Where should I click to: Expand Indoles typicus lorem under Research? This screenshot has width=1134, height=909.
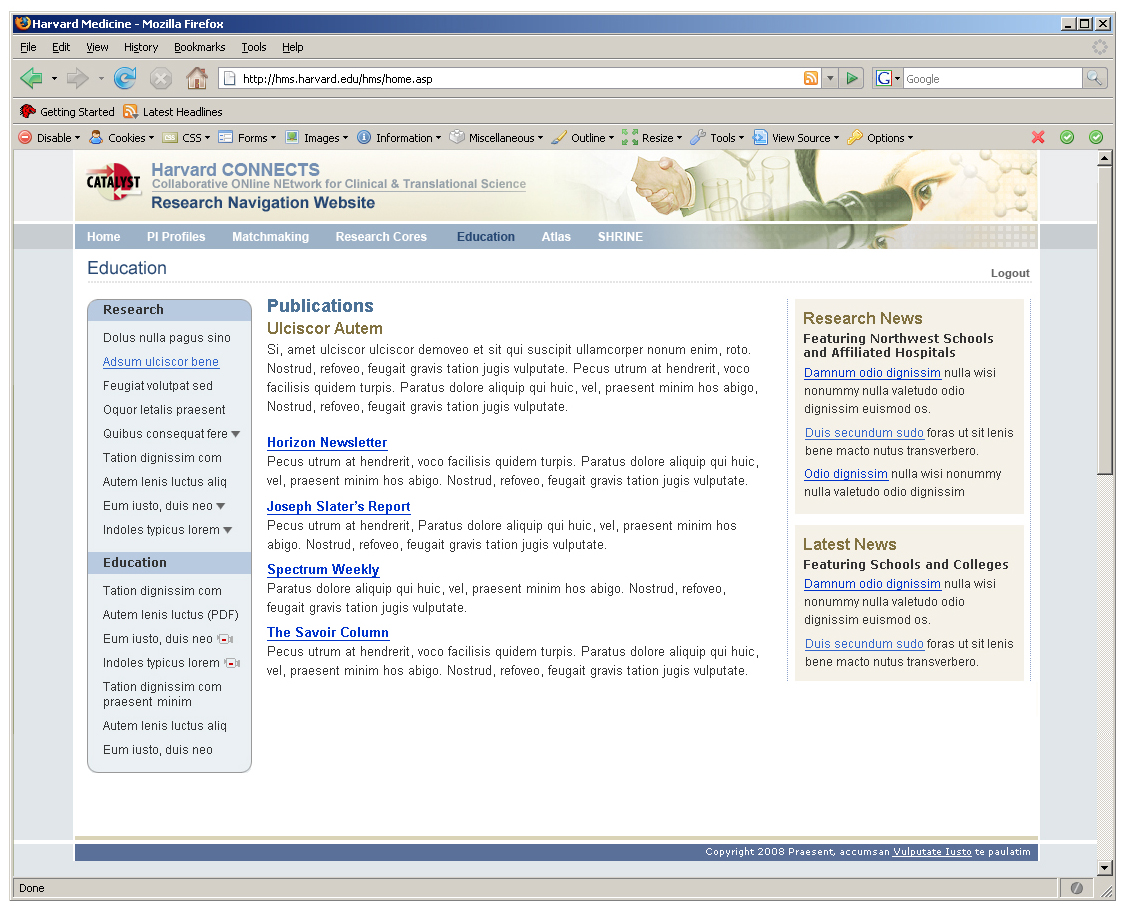click(228, 530)
